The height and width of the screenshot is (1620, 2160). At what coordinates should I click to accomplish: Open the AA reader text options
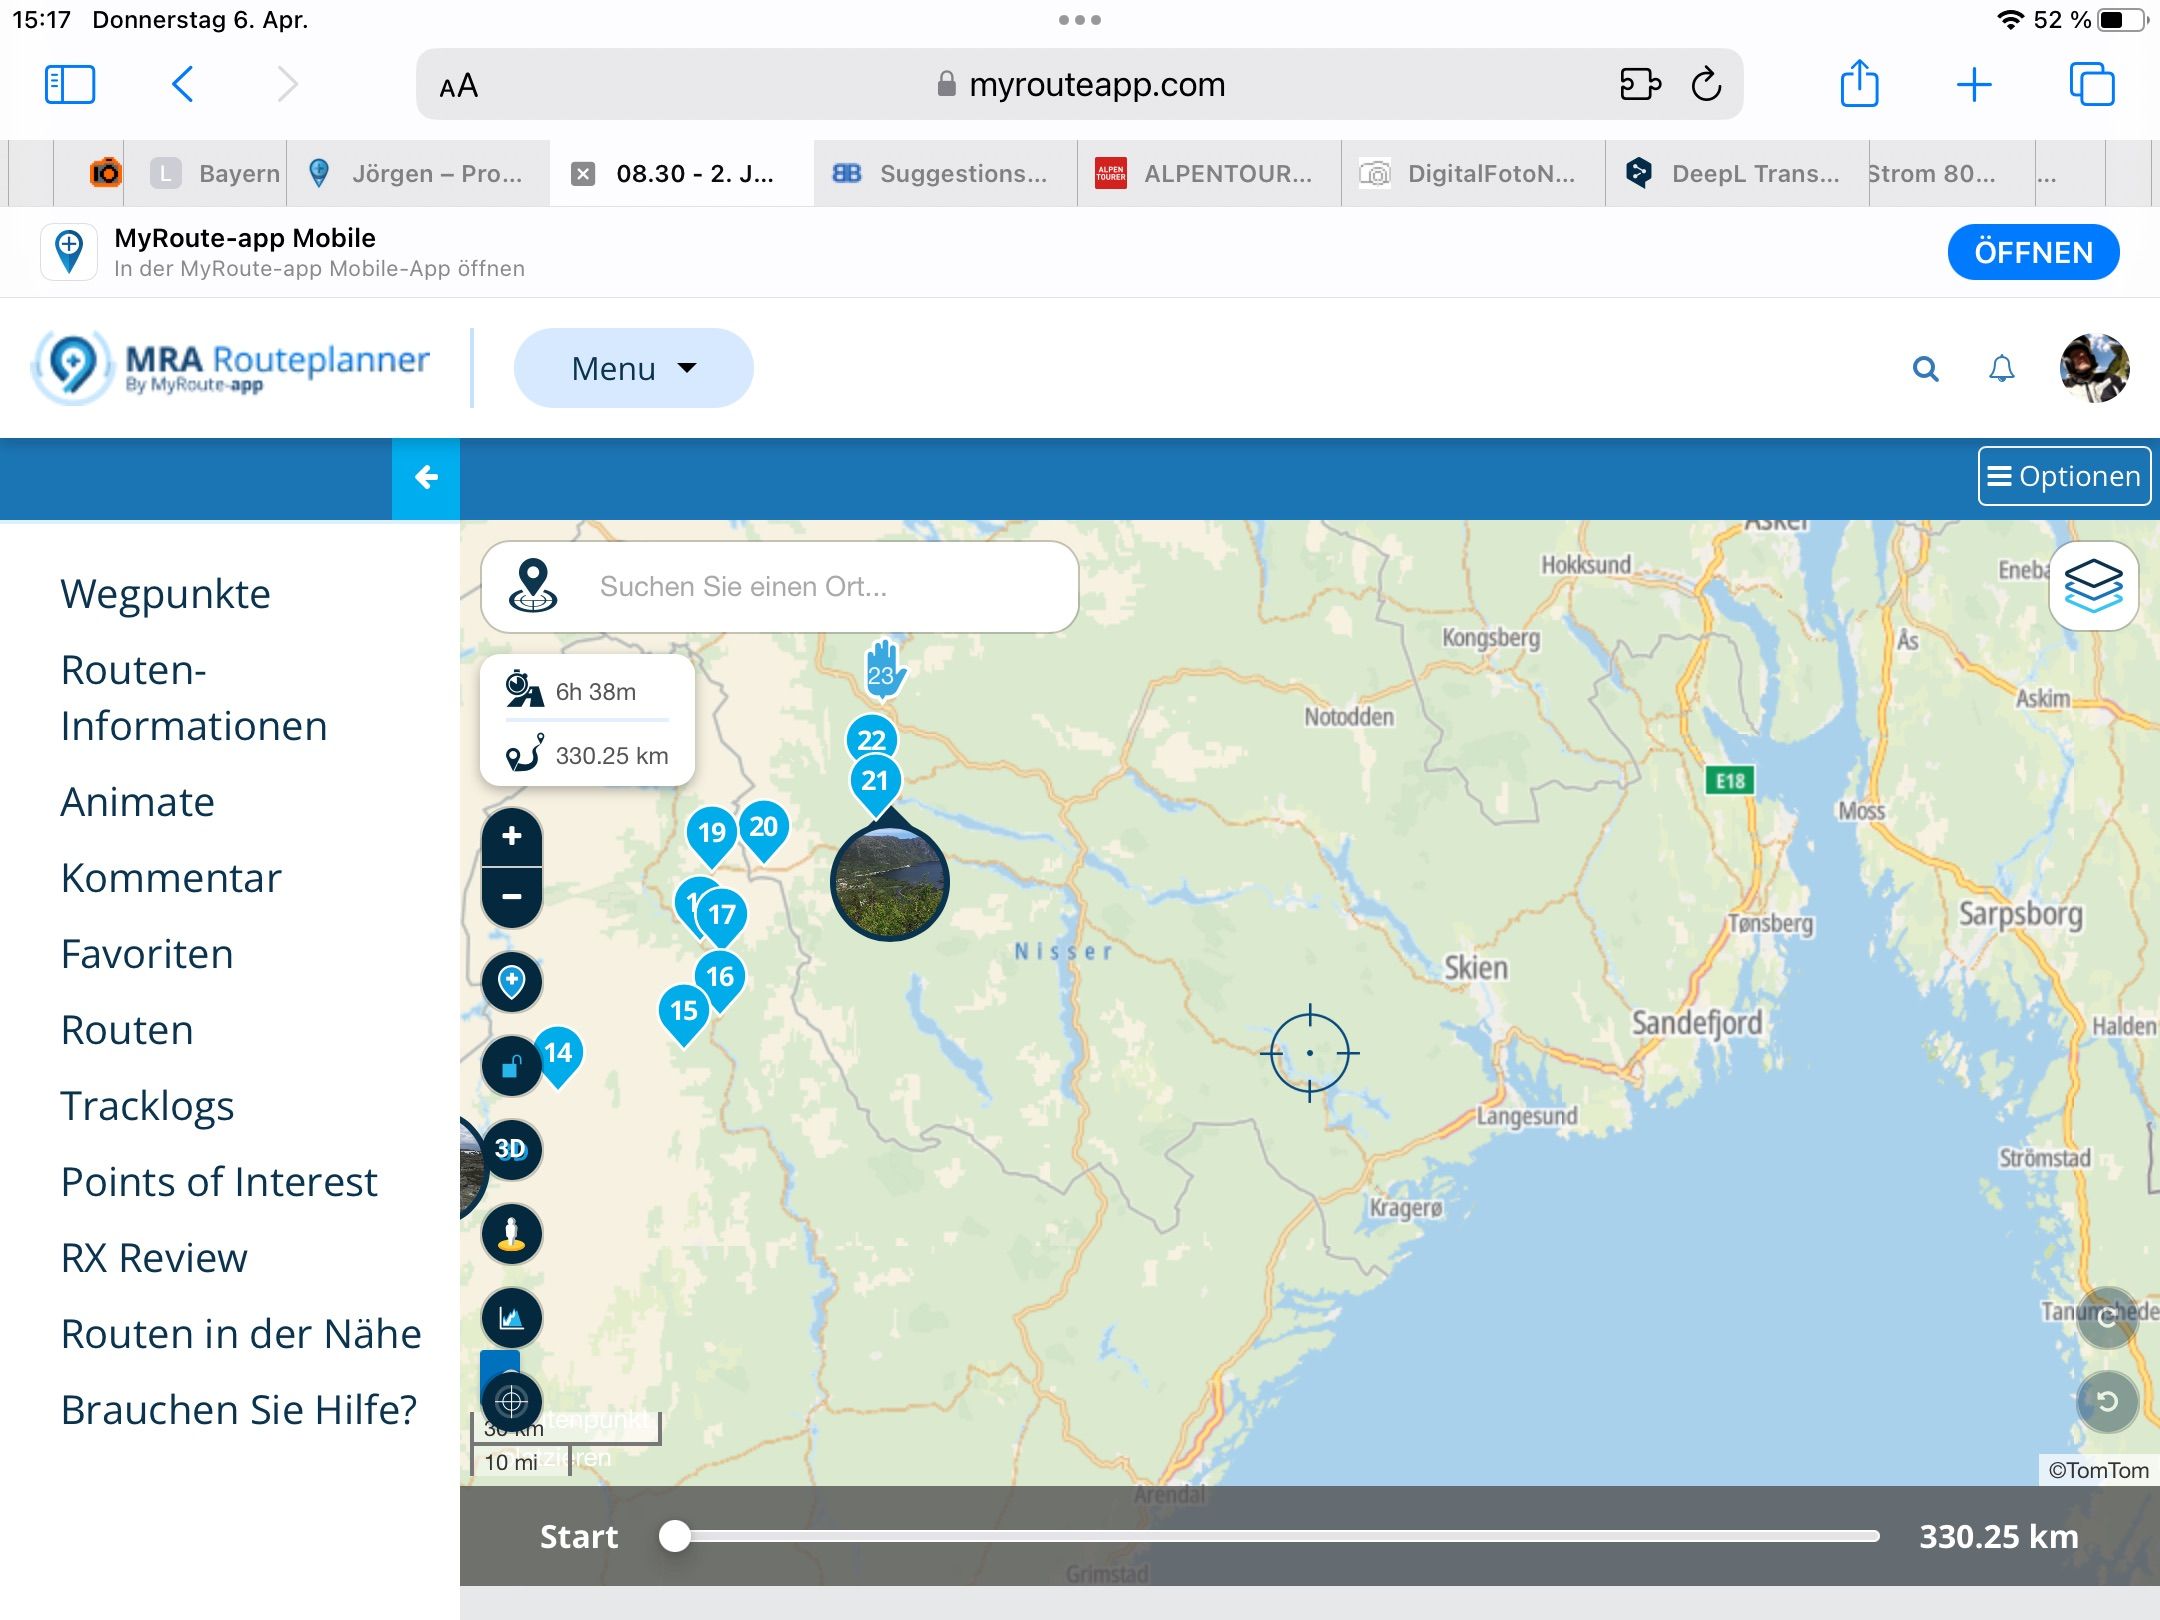[459, 86]
